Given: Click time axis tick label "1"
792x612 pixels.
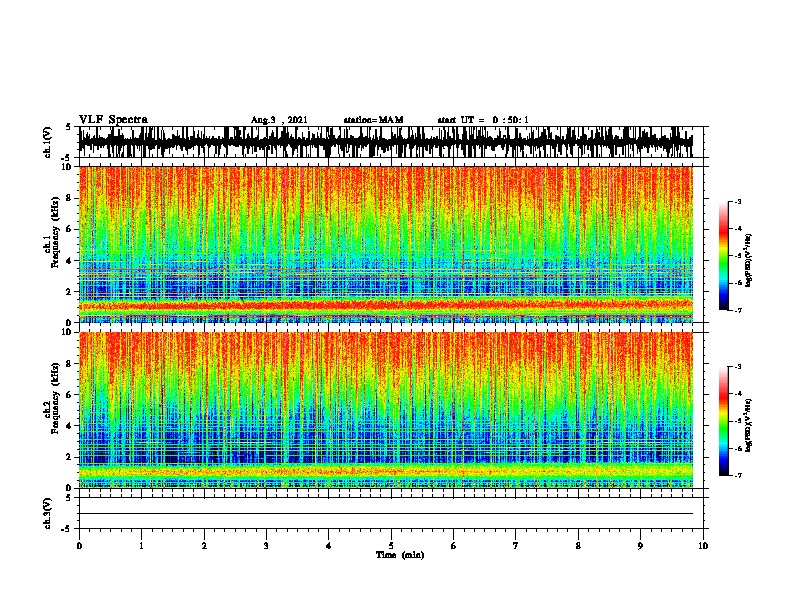Looking at the screenshot, I should [141, 546].
